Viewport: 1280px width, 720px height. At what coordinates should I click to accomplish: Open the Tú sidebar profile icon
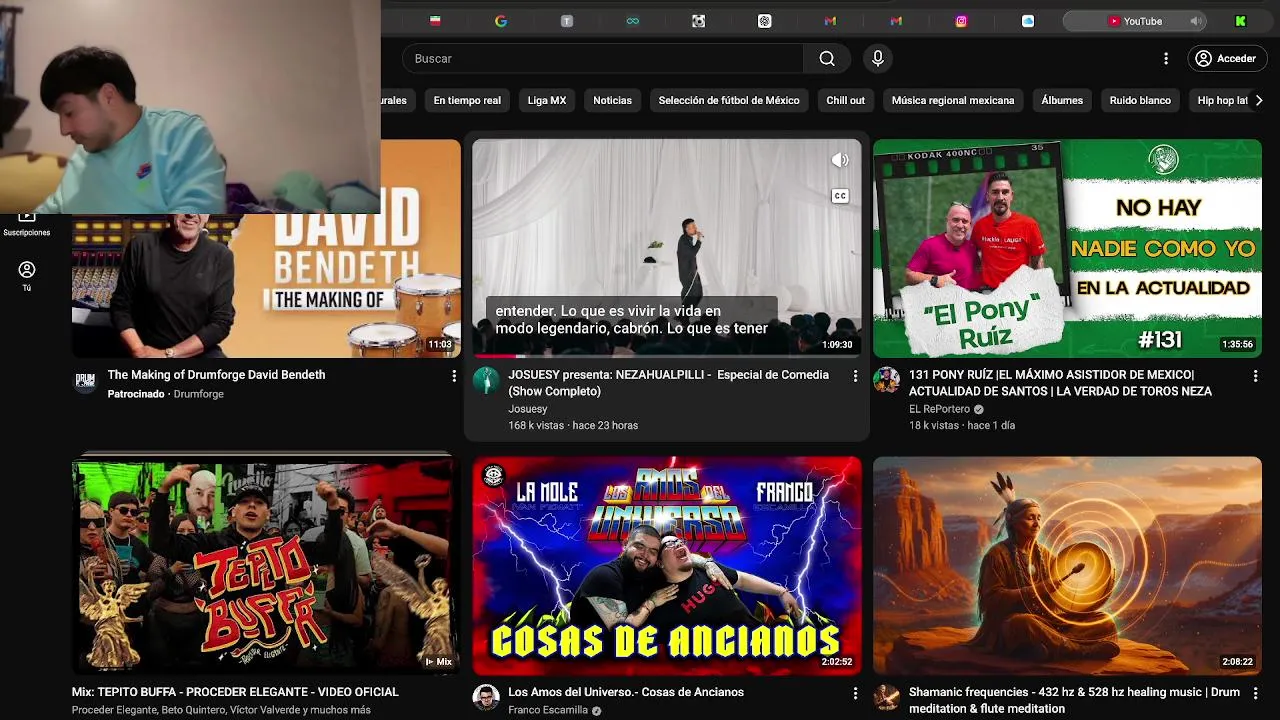coord(27,277)
